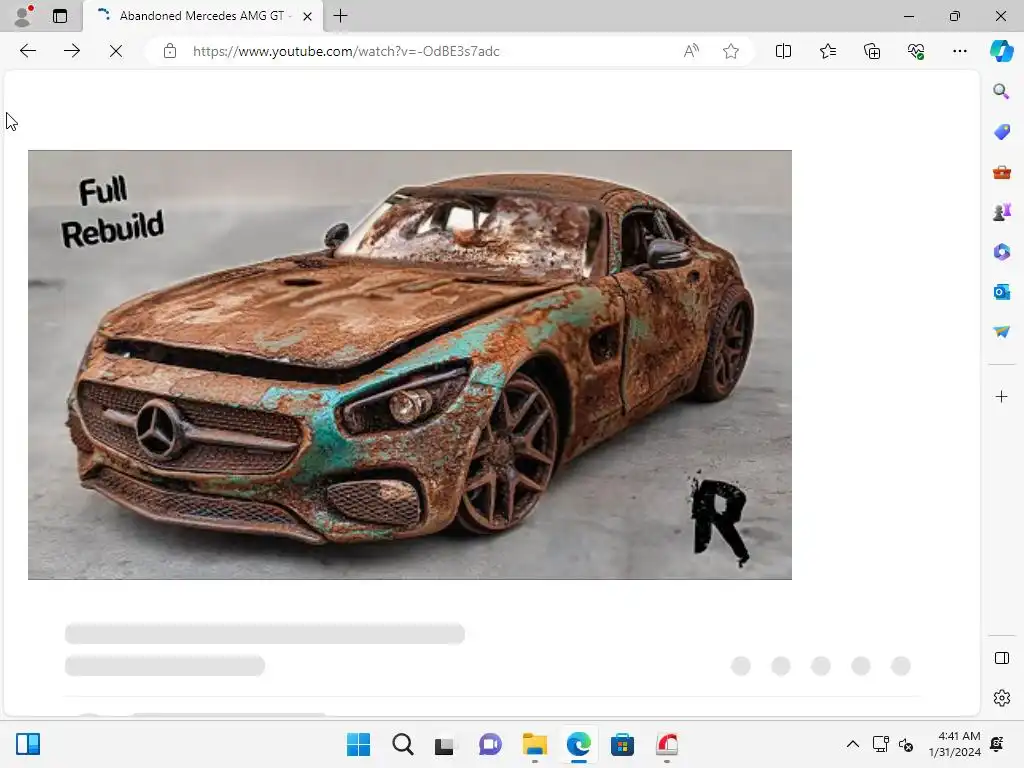The width and height of the screenshot is (1024, 768).
Task: Open the tab actions menu icon
Action: coord(60,16)
